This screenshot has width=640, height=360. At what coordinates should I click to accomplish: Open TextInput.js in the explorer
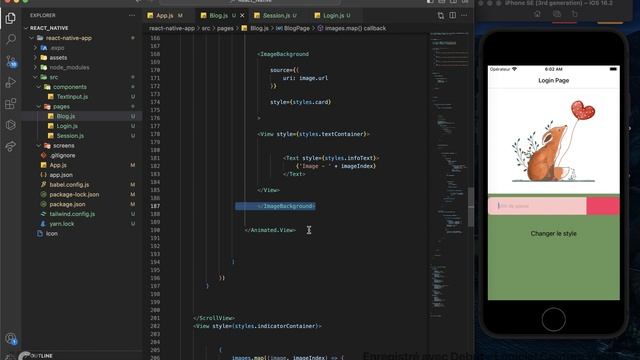click(72, 97)
